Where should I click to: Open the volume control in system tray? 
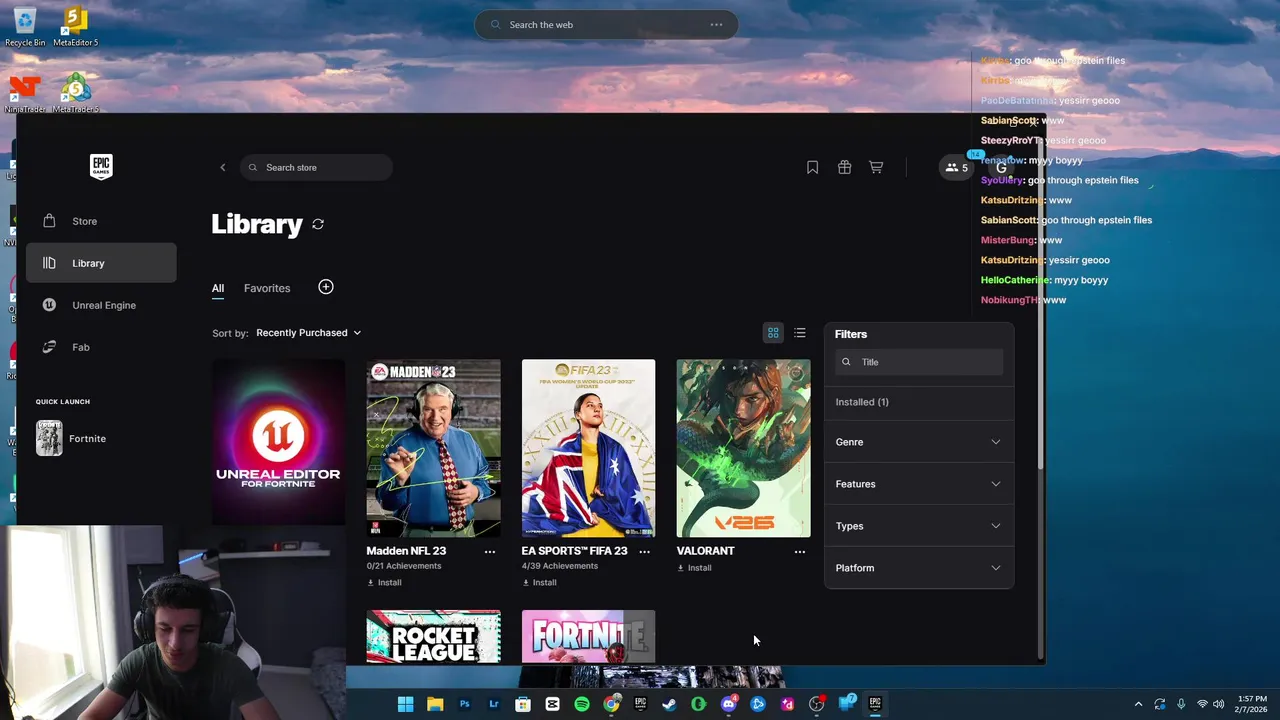(x=1218, y=704)
